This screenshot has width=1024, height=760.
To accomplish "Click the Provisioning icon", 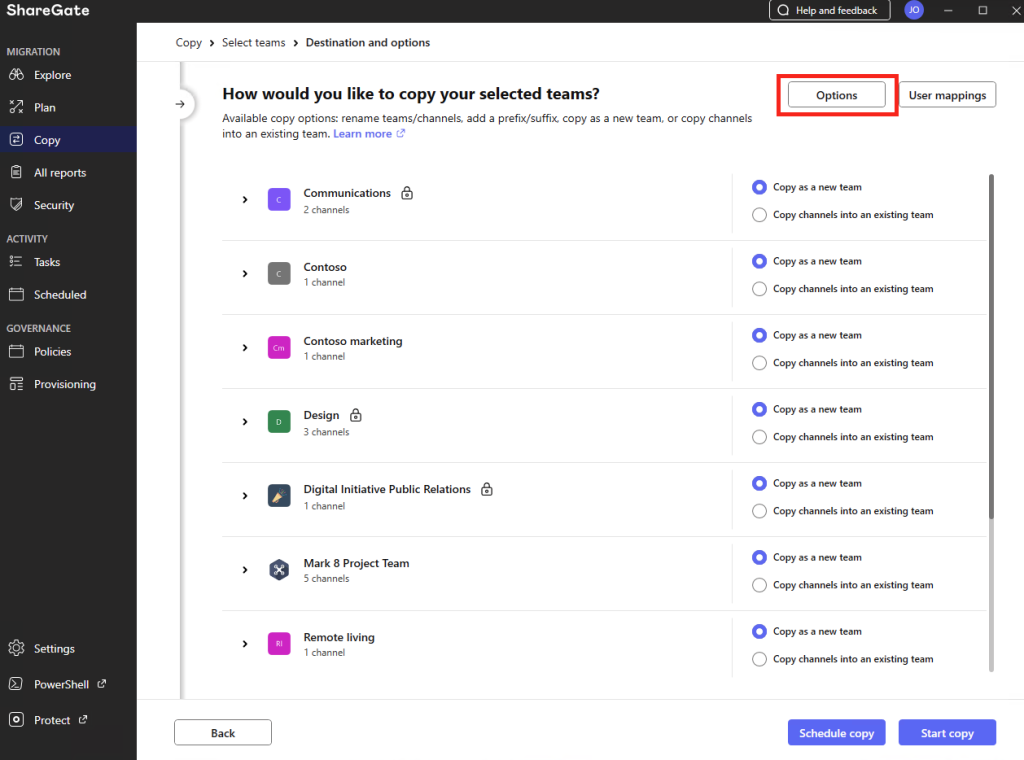I will pyautogui.click(x=16, y=384).
